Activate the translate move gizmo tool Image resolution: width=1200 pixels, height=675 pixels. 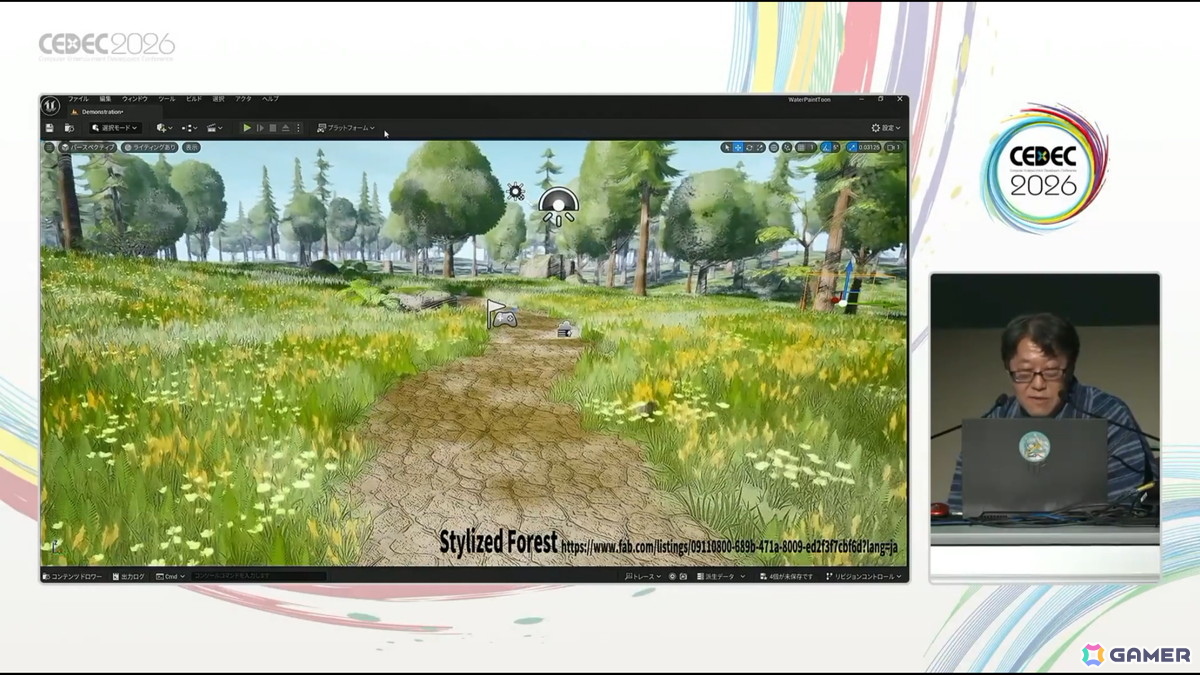(738, 148)
